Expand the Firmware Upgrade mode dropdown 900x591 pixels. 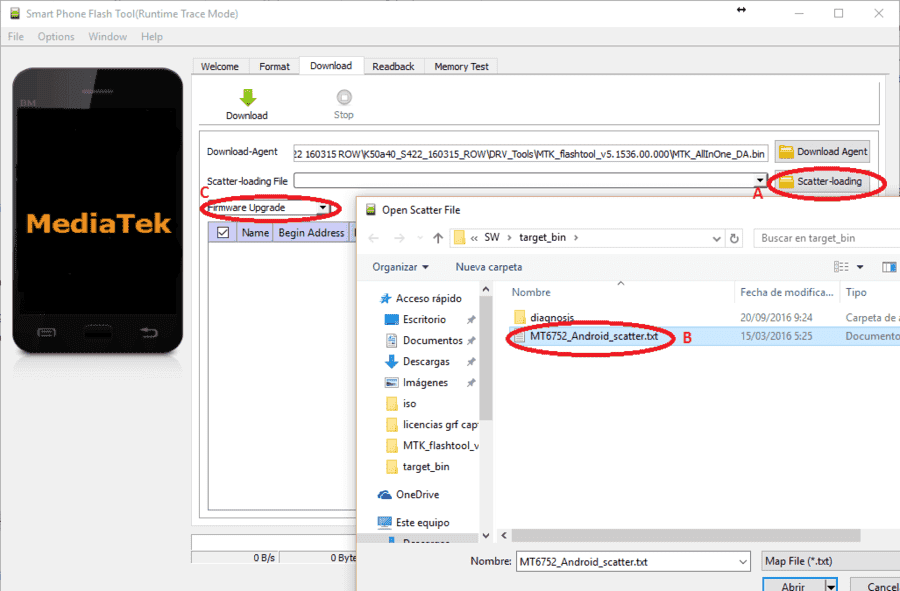point(323,208)
